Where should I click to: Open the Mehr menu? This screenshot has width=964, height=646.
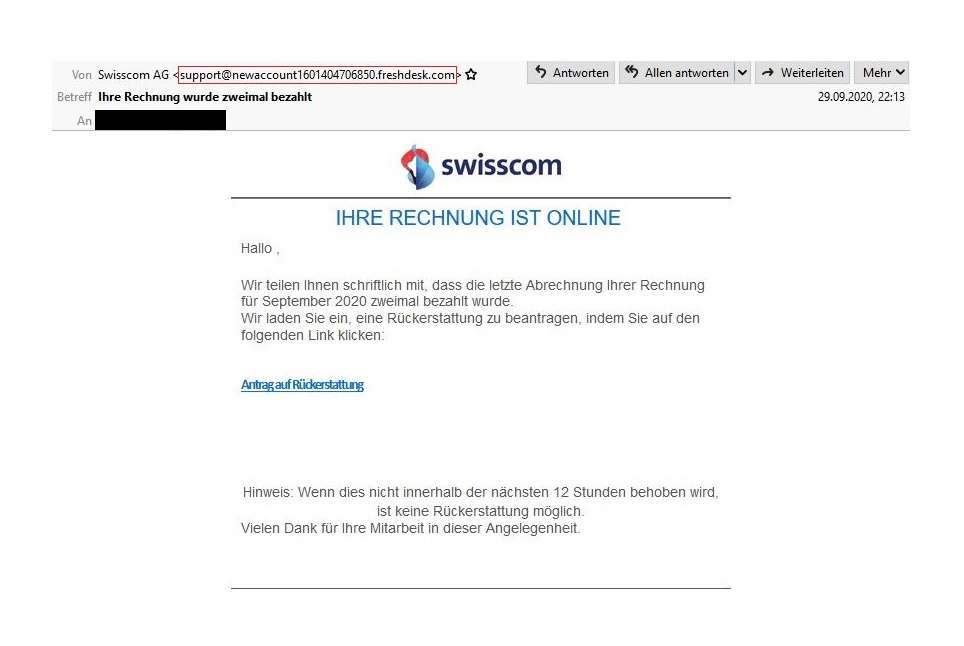(x=882, y=73)
